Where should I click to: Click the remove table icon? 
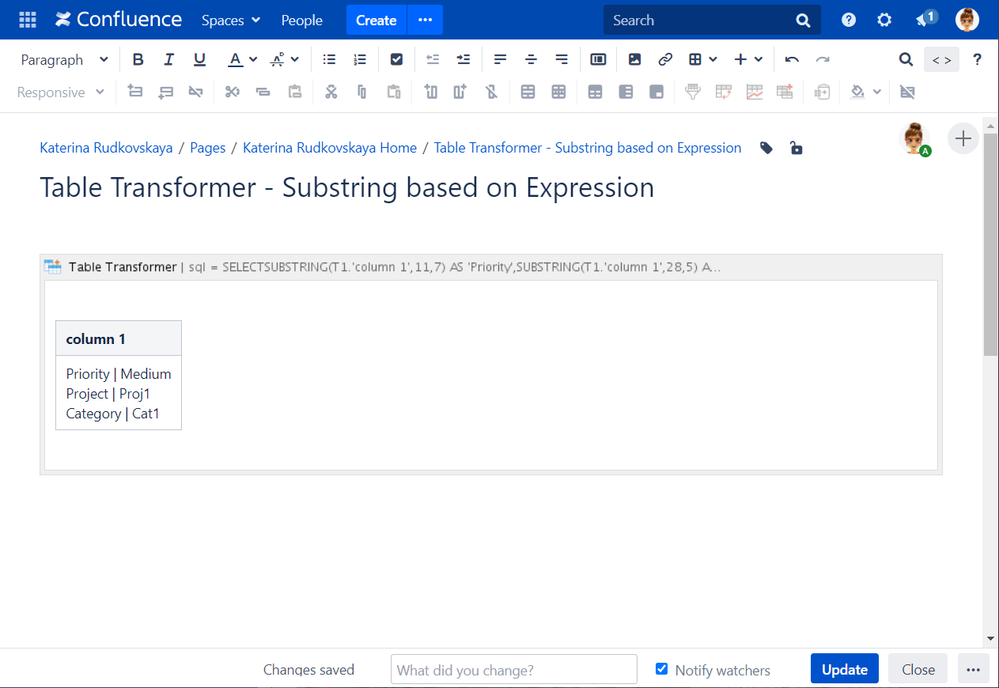(907, 92)
